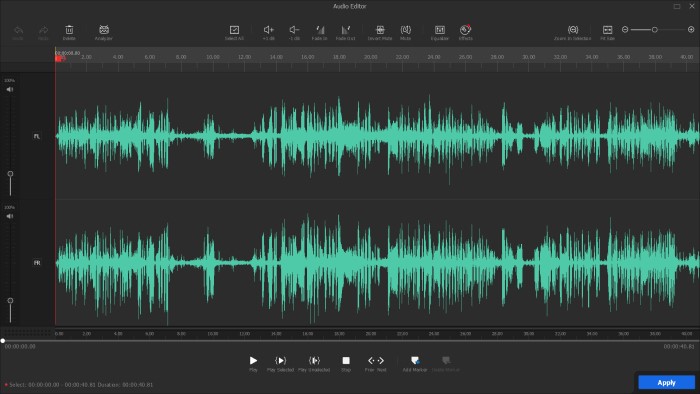Viewport: 700px width, 394px height.
Task: Click Zoom in Selection icon
Action: 573,30
